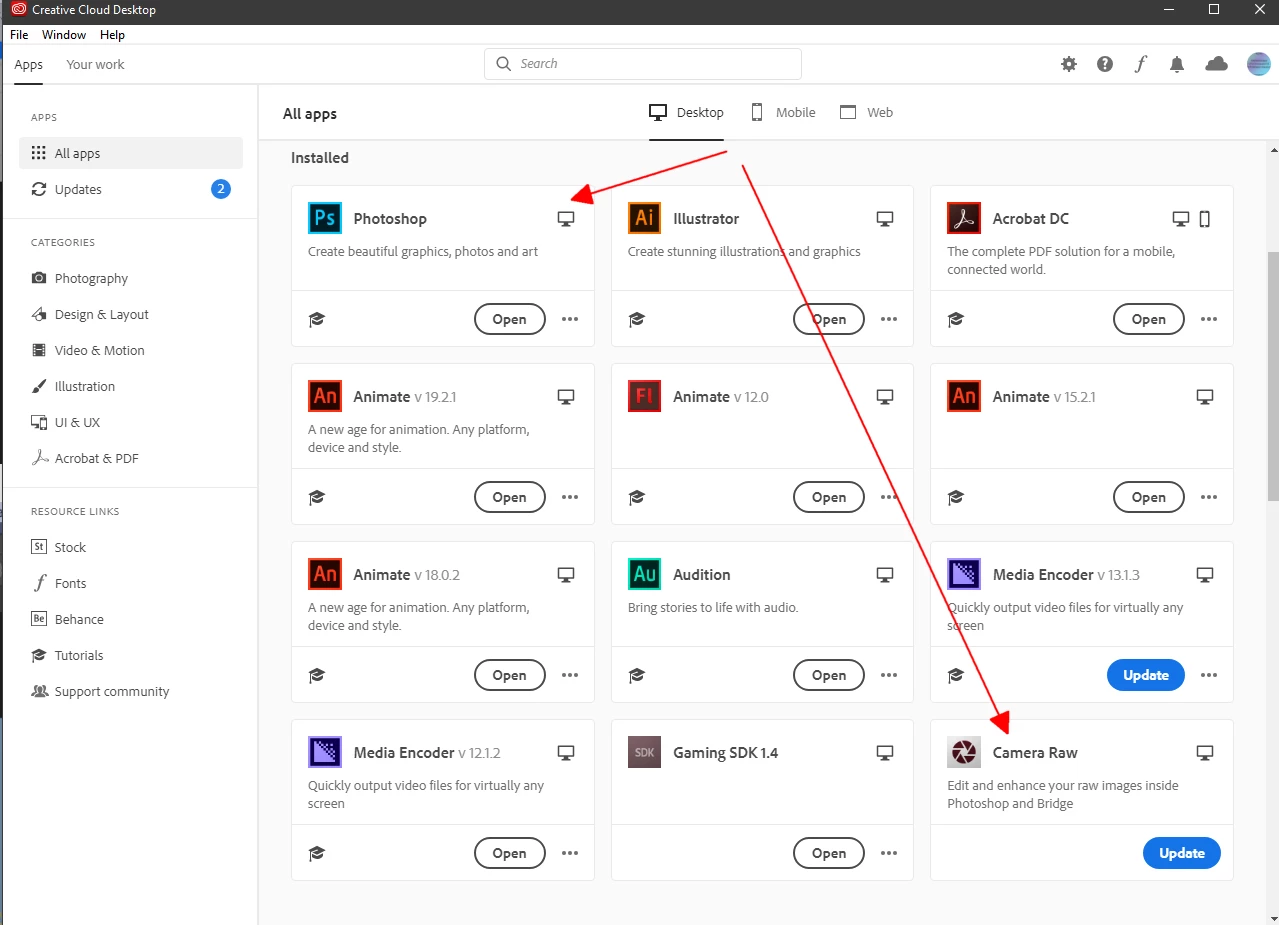Click the Photoshop Ps app icon
The width and height of the screenshot is (1279, 925).
[x=325, y=218]
